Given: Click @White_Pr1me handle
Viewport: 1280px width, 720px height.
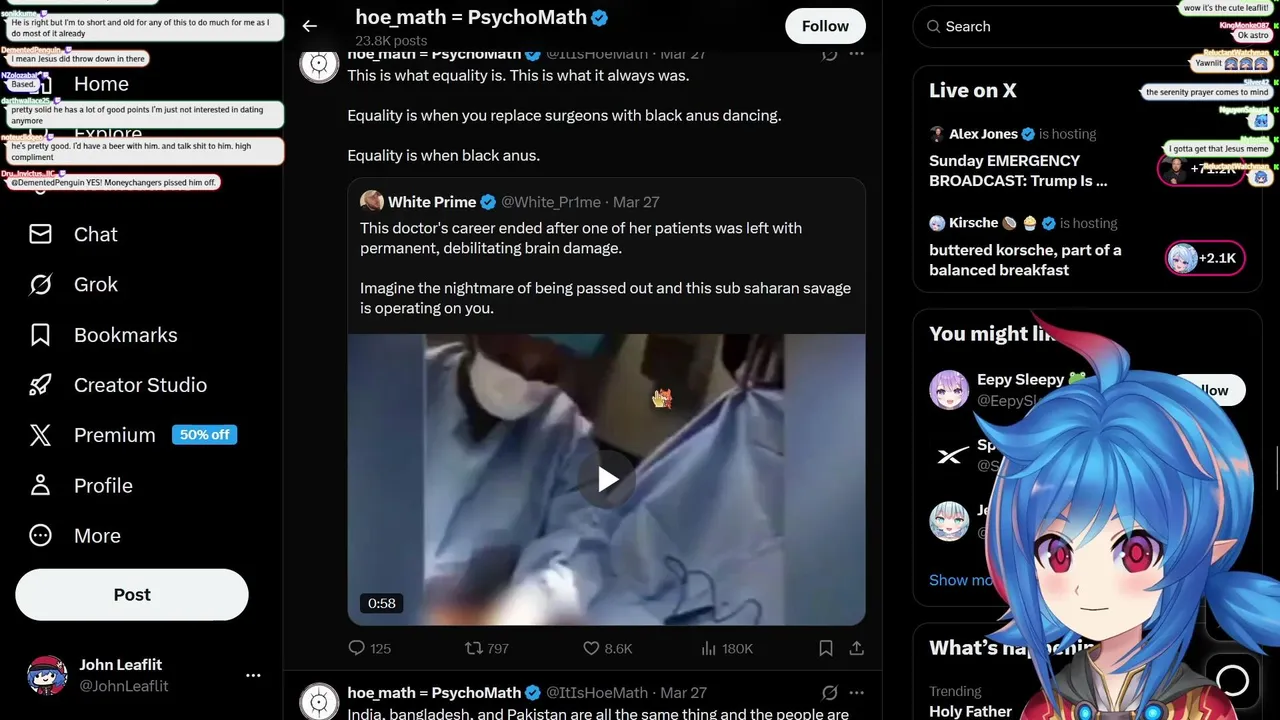Looking at the screenshot, I should [551, 202].
